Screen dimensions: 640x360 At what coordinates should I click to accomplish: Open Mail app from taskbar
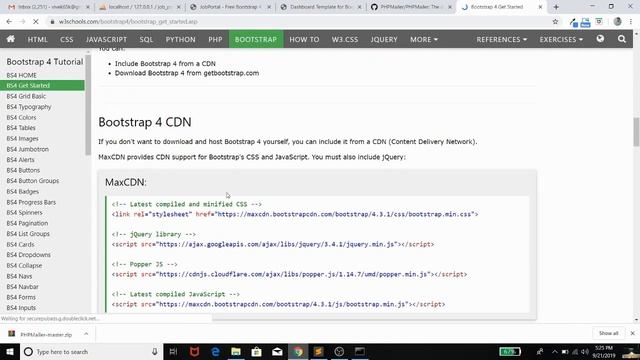pos(277,351)
